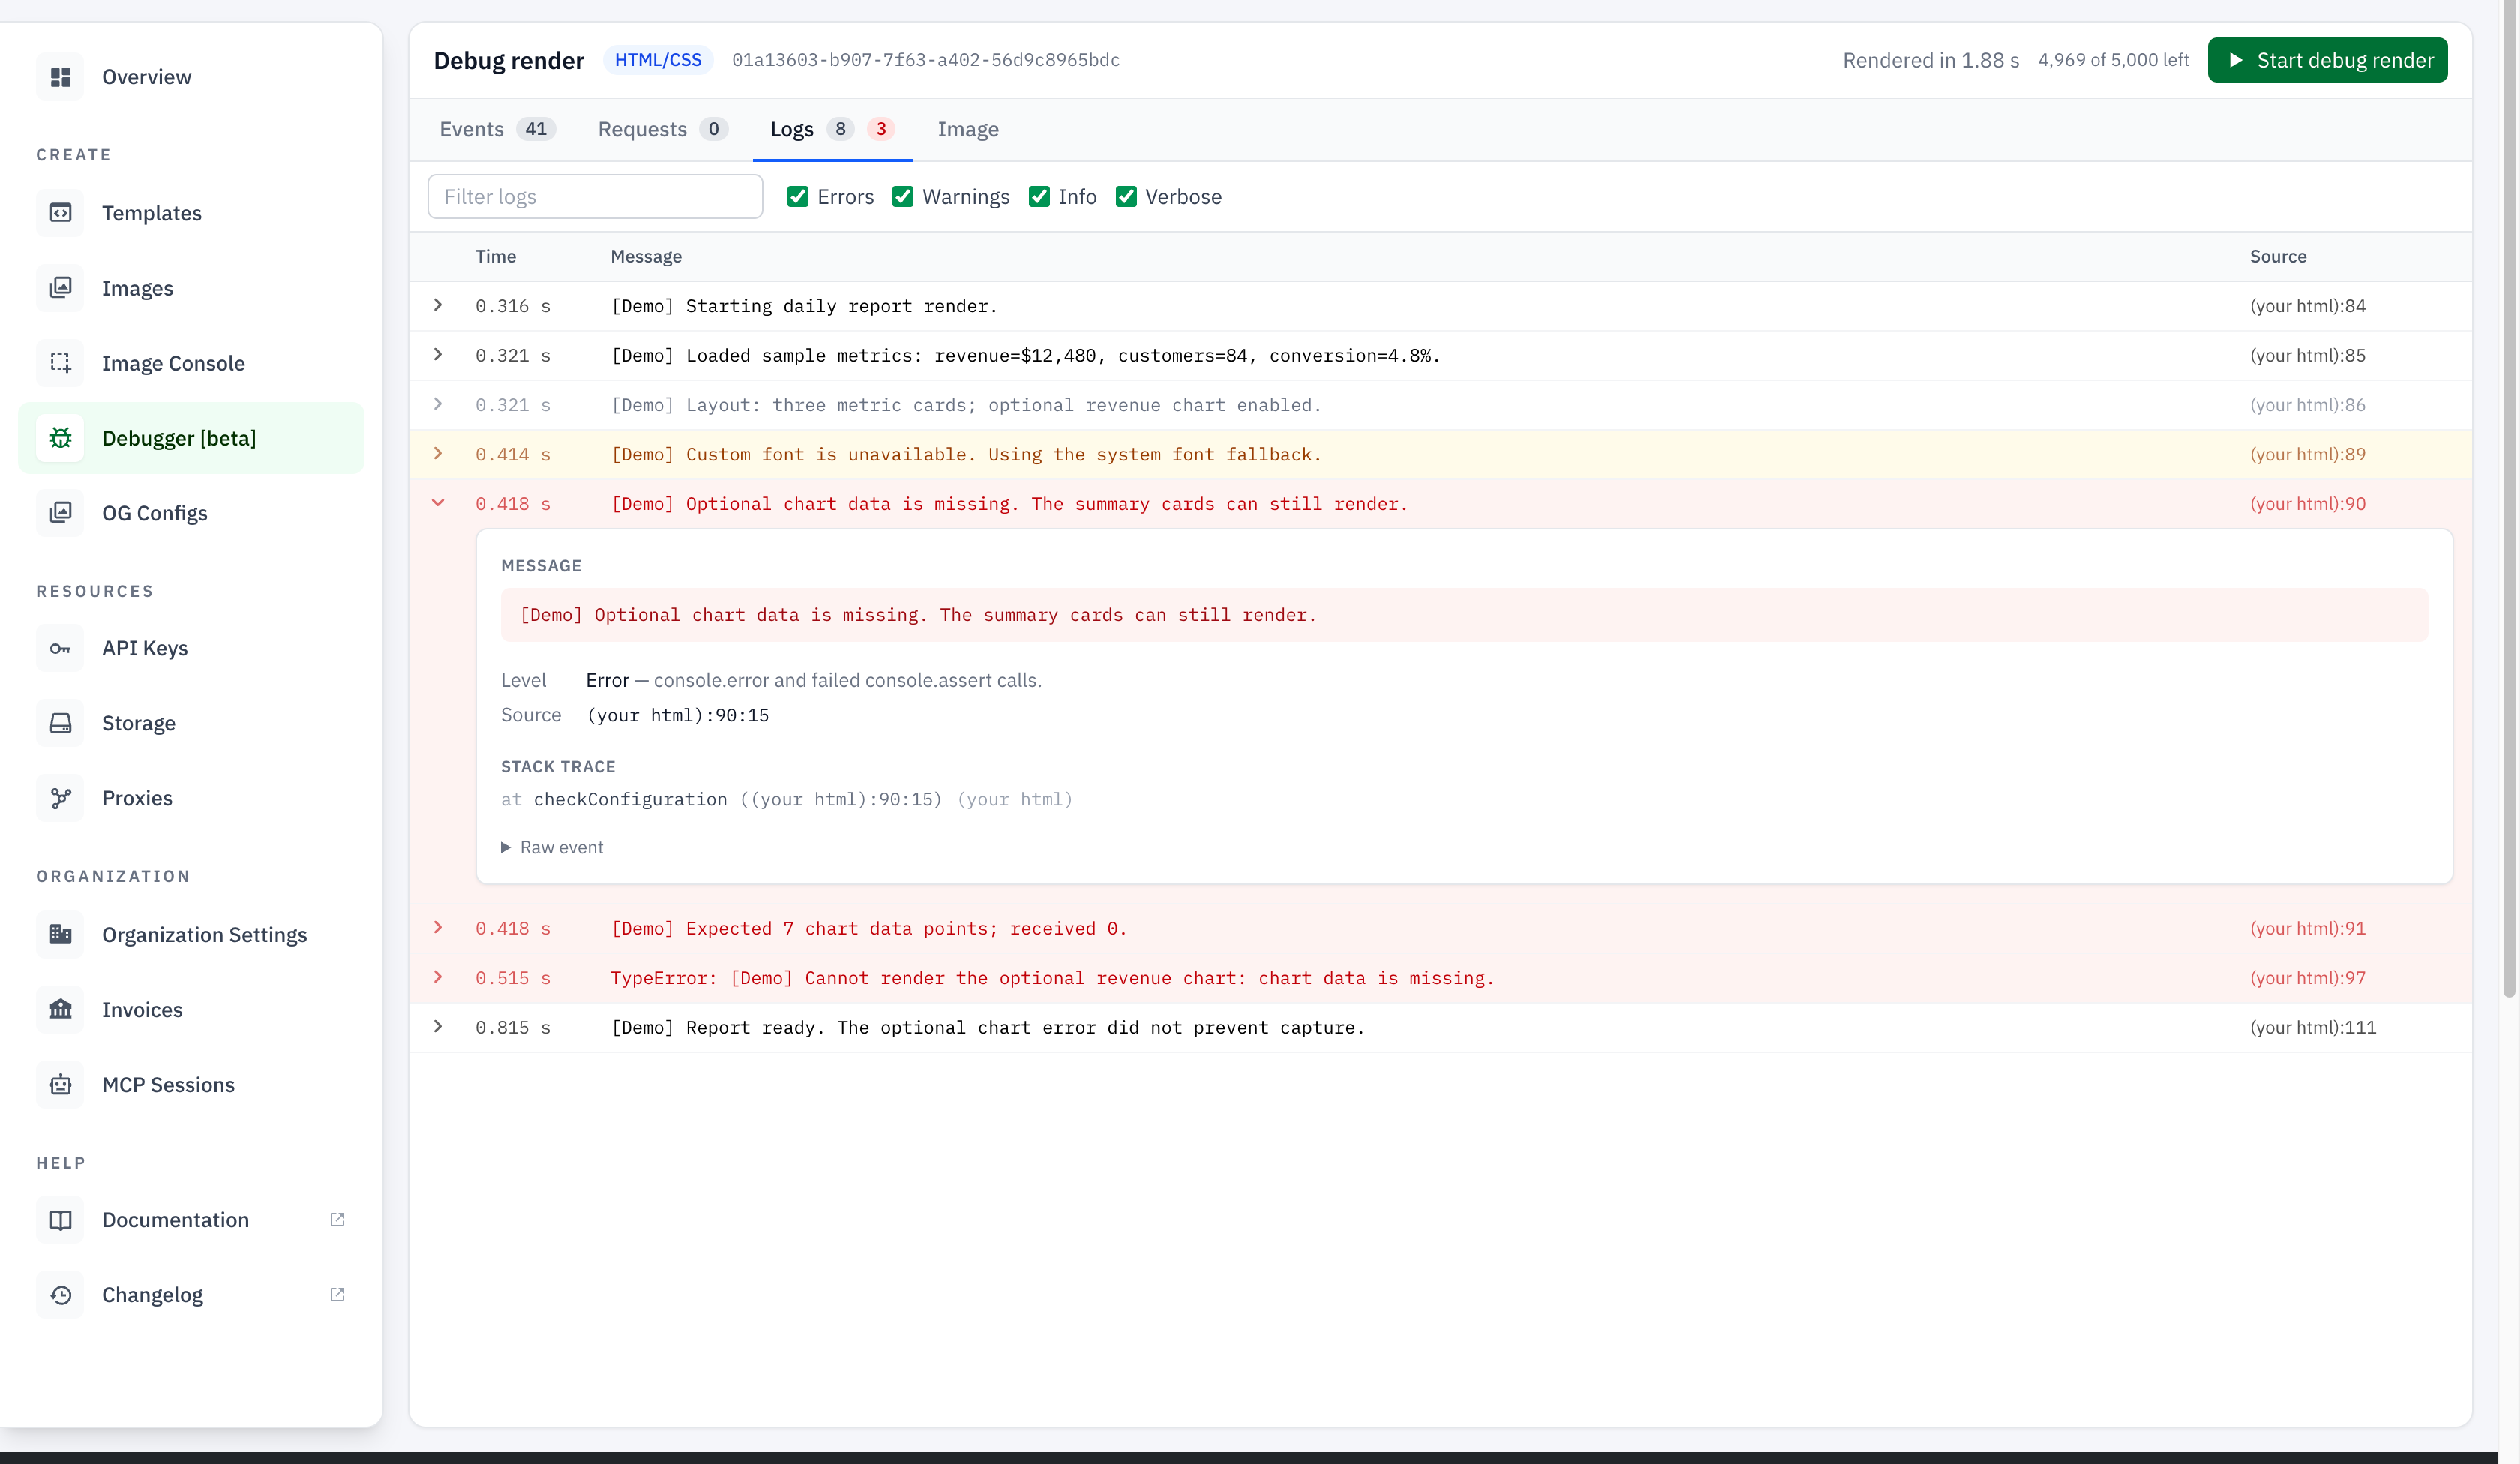The image size is (2520, 1464).
Task: Click the Proxies branch icon
Action: tap(61, 798)
